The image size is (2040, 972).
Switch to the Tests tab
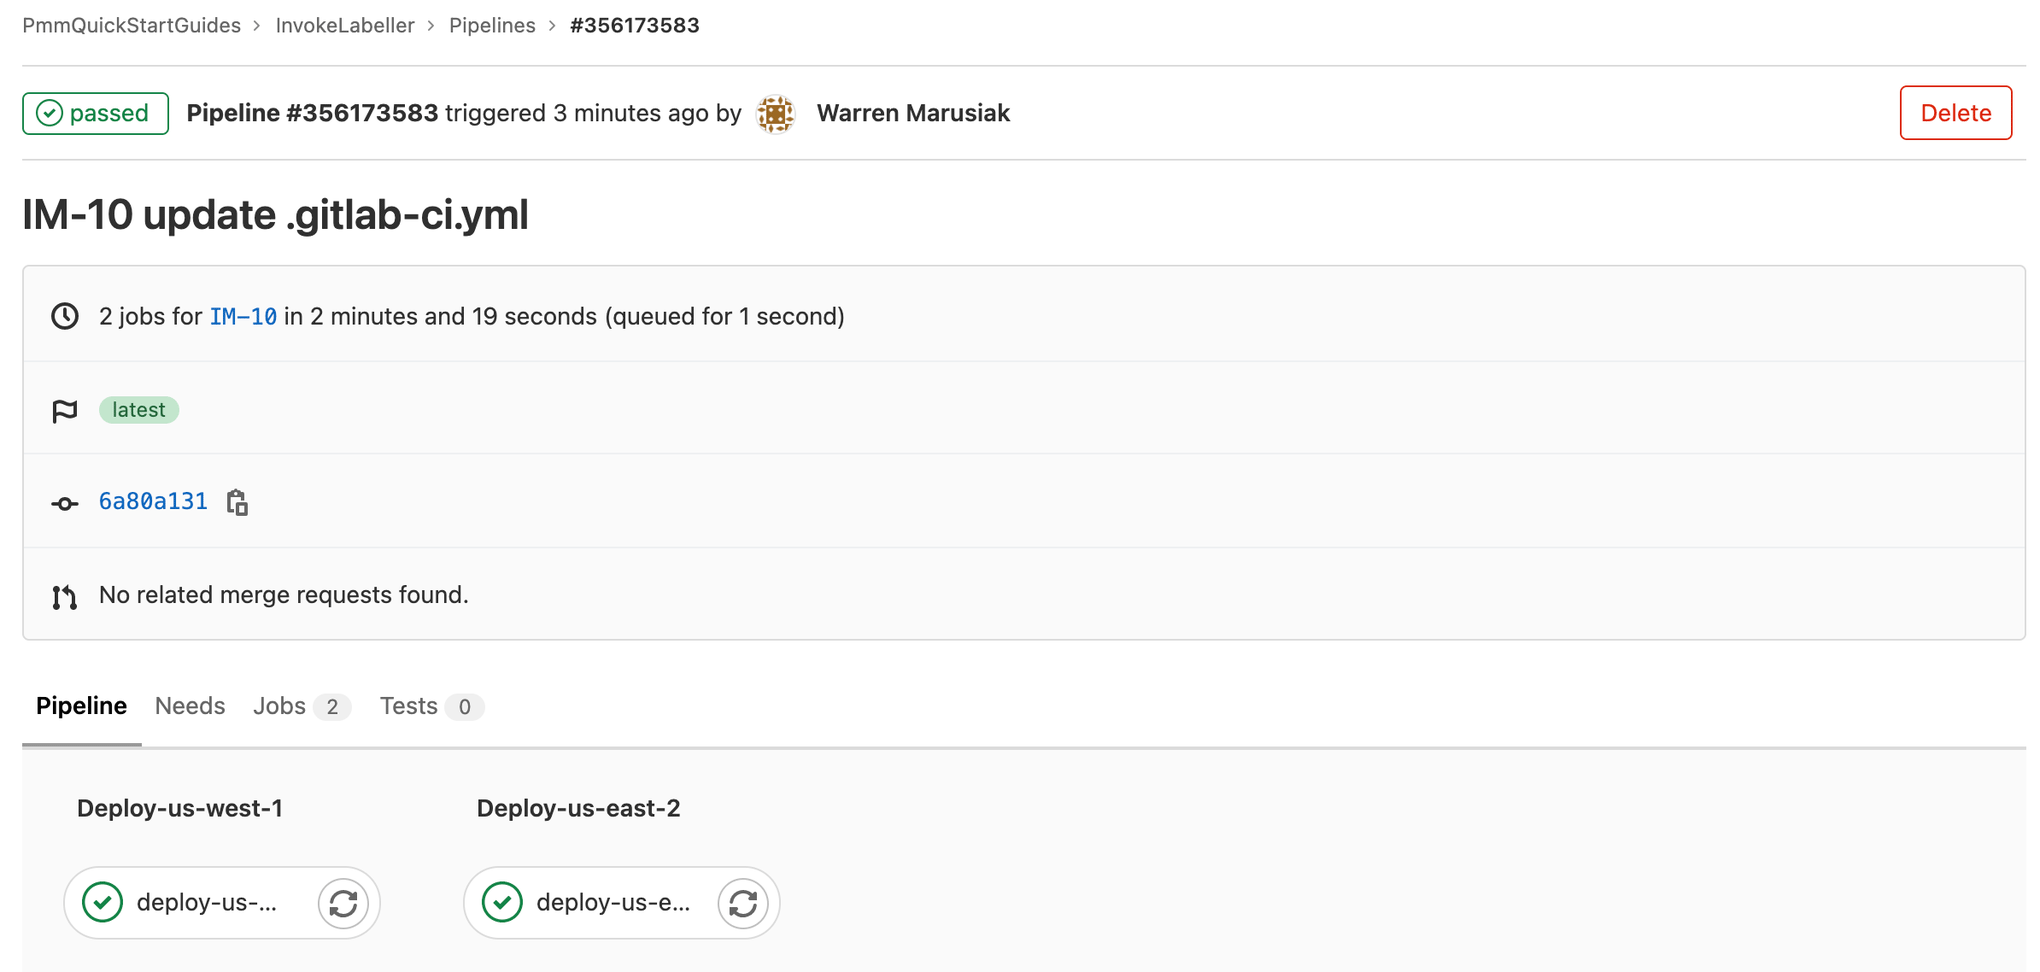pyautogui.click(x=408, y=706)
